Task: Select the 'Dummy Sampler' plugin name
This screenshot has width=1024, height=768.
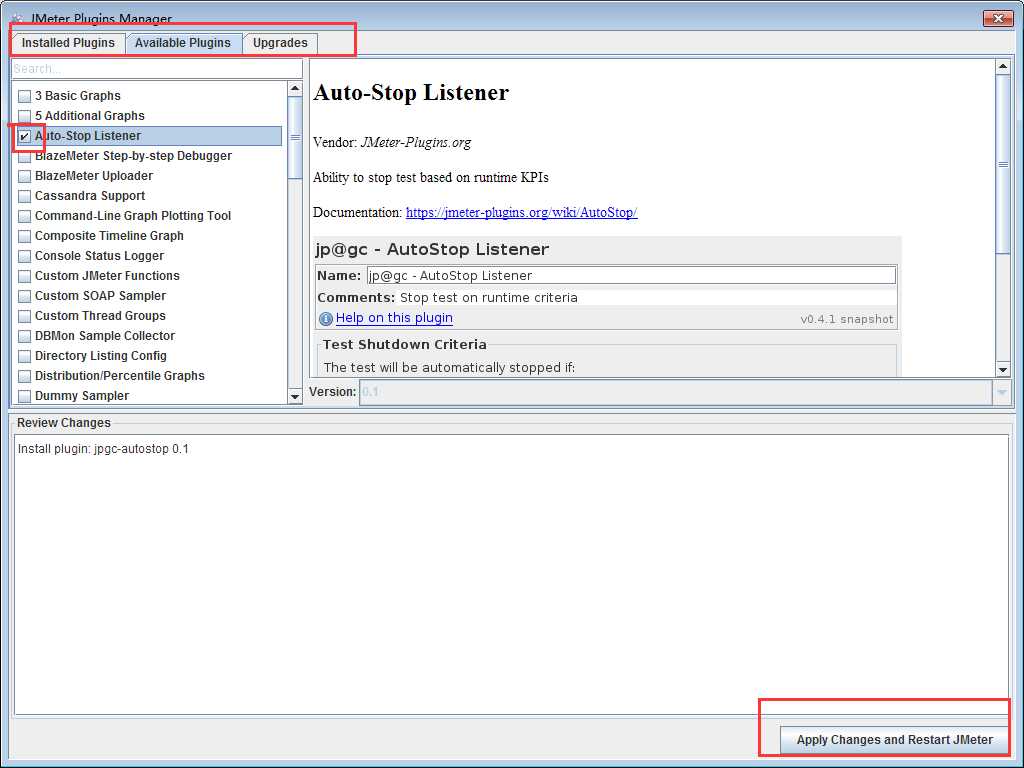Action: [x=82, y=396]
